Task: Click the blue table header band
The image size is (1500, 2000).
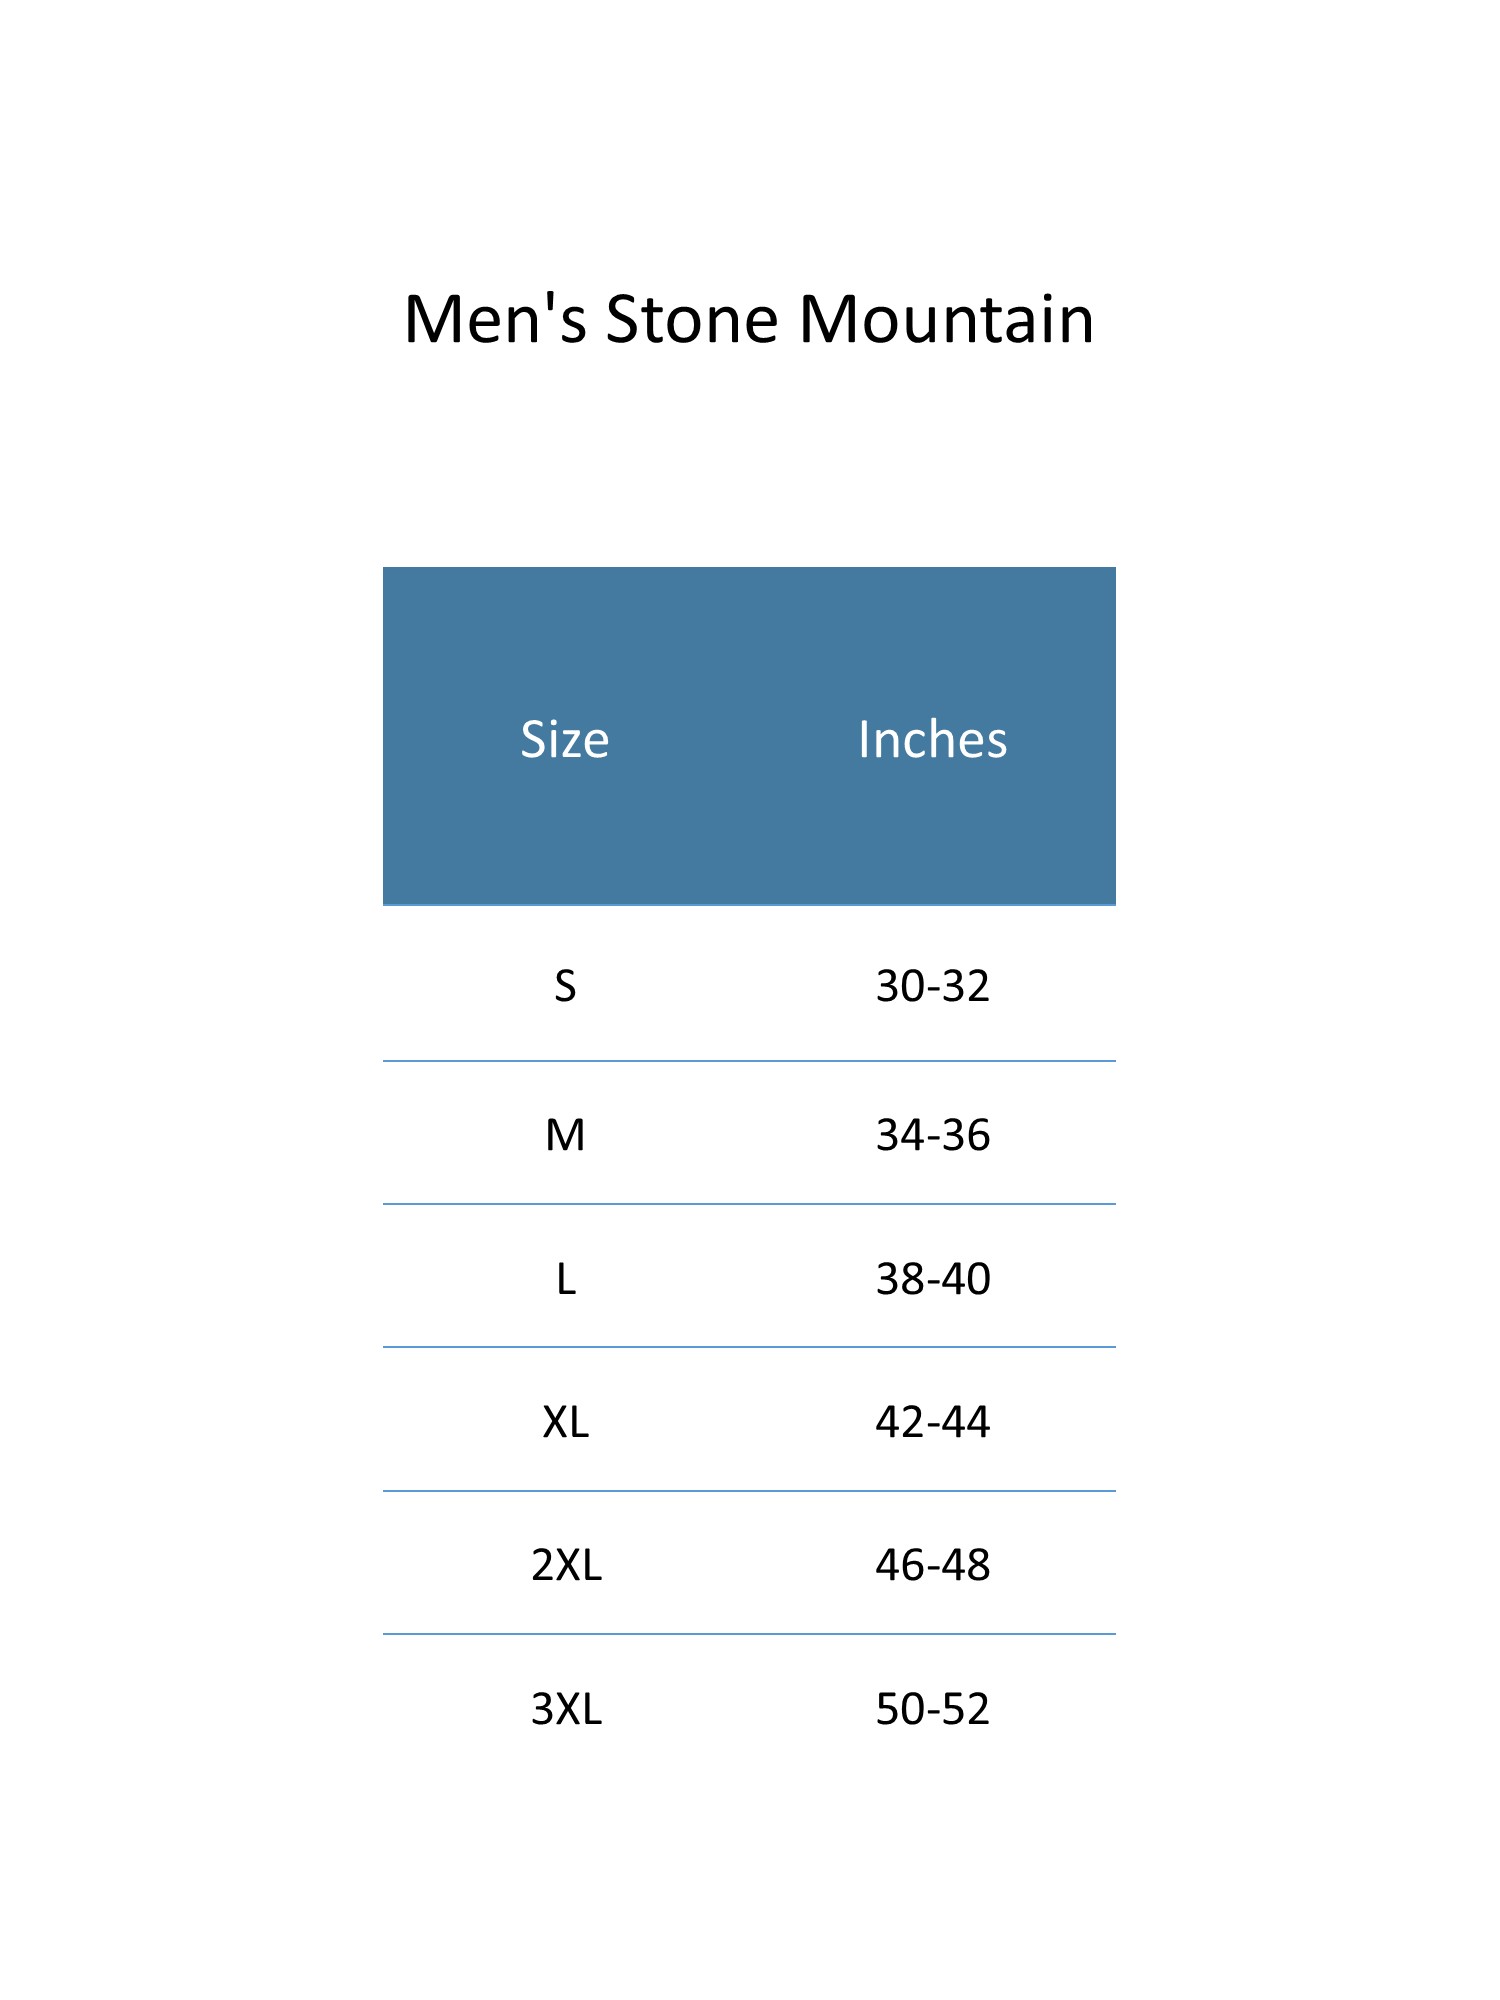Action: [749, 736]
